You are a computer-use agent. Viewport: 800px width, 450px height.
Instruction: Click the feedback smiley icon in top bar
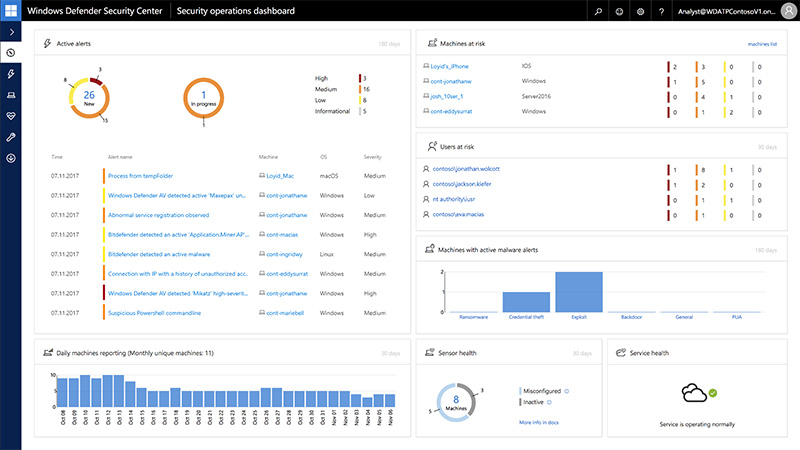[x=619, y=11]
